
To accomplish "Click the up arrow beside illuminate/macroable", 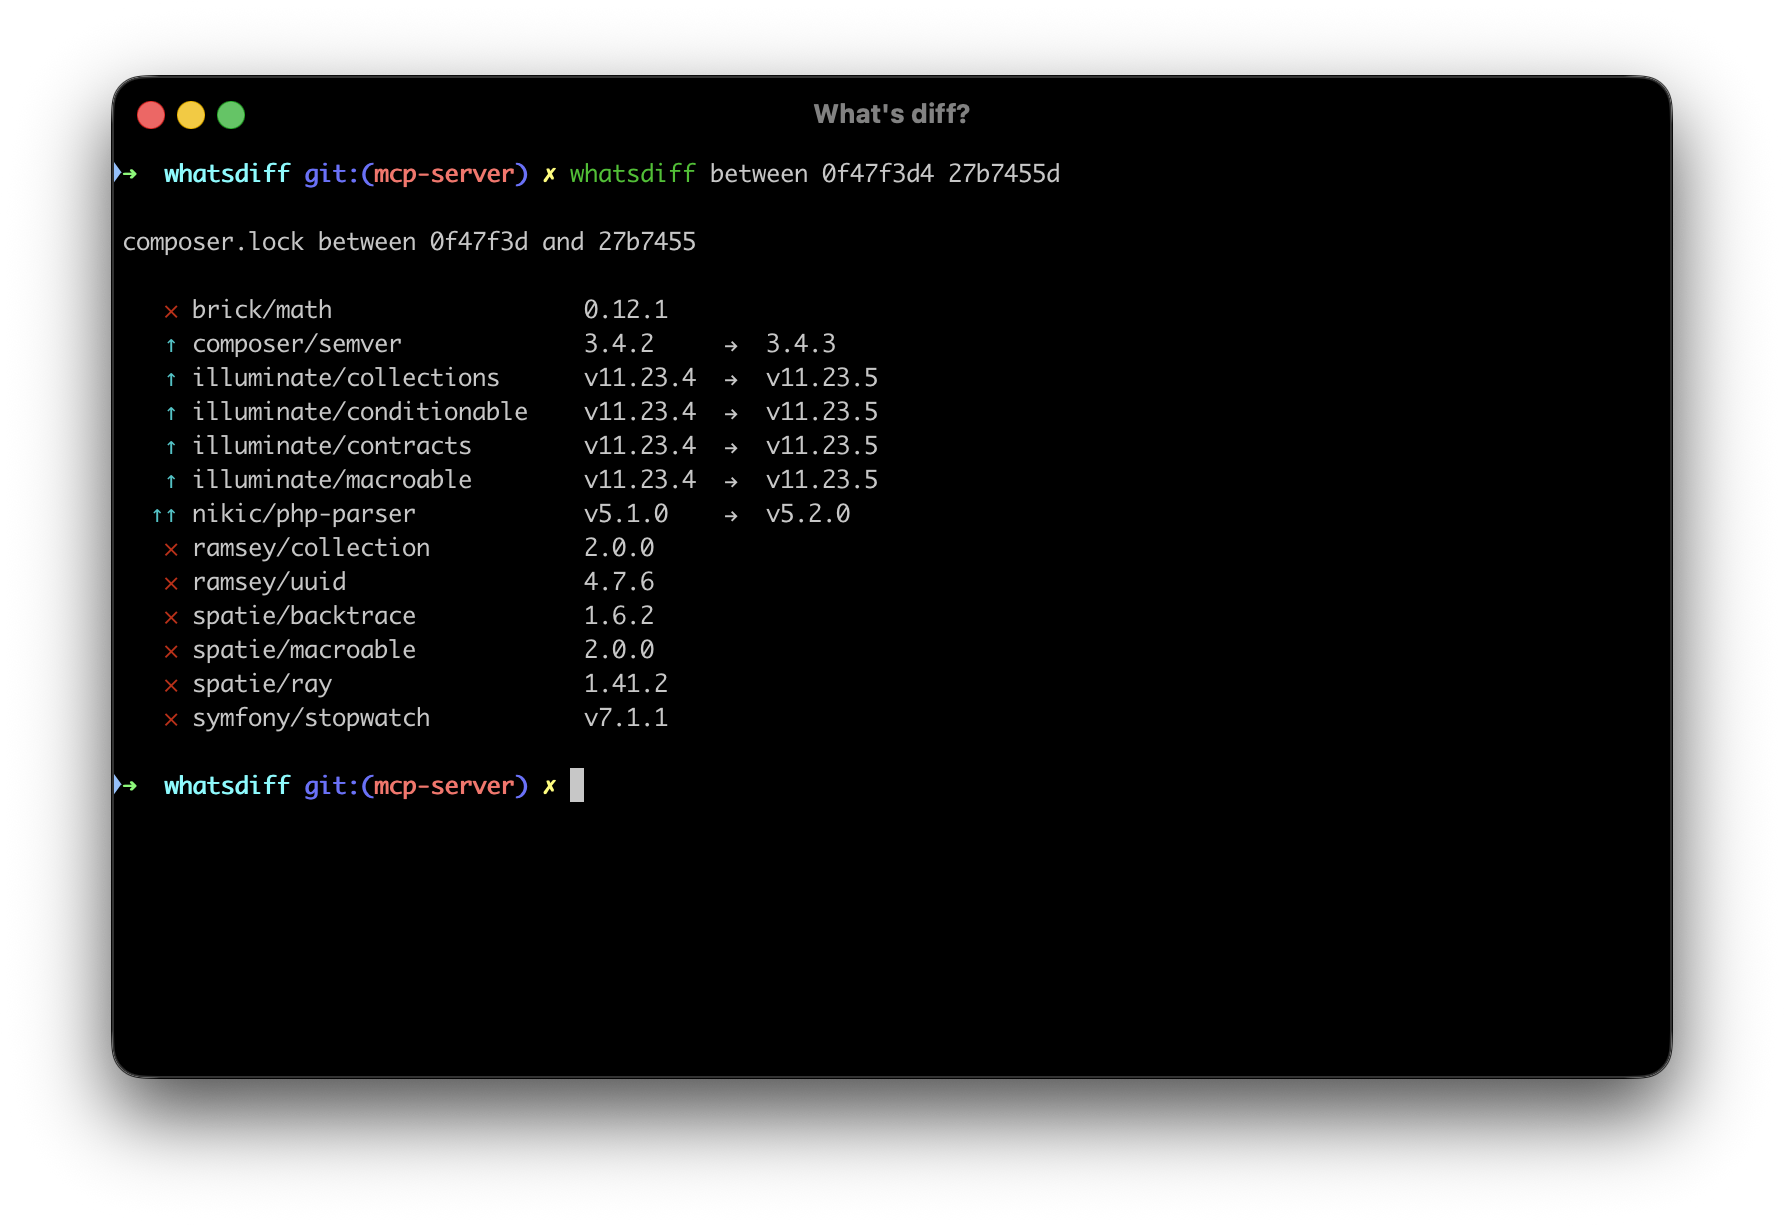I will pos(171,481).
